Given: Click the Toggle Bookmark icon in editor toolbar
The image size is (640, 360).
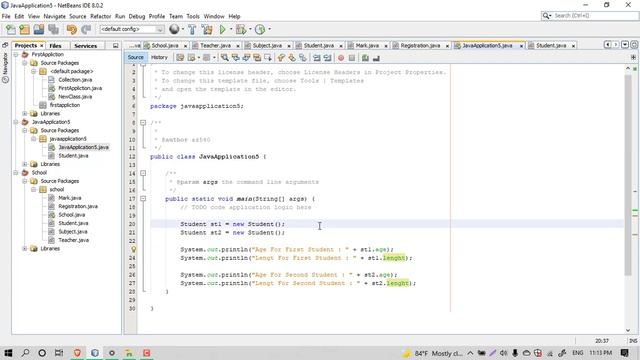Looking at the screenshot, I should coord(303,58).
